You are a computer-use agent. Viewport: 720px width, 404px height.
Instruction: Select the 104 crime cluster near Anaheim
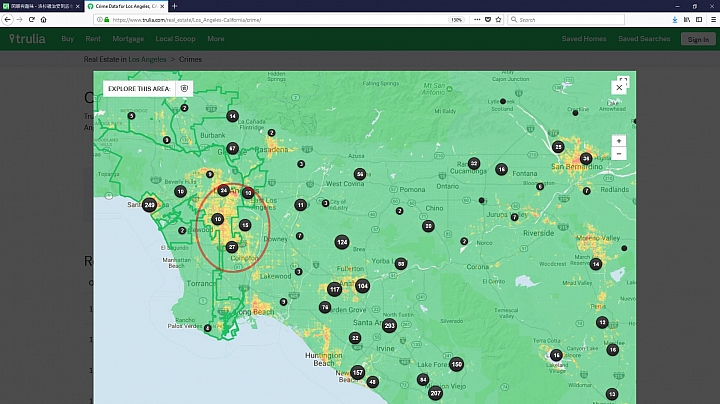362,286
